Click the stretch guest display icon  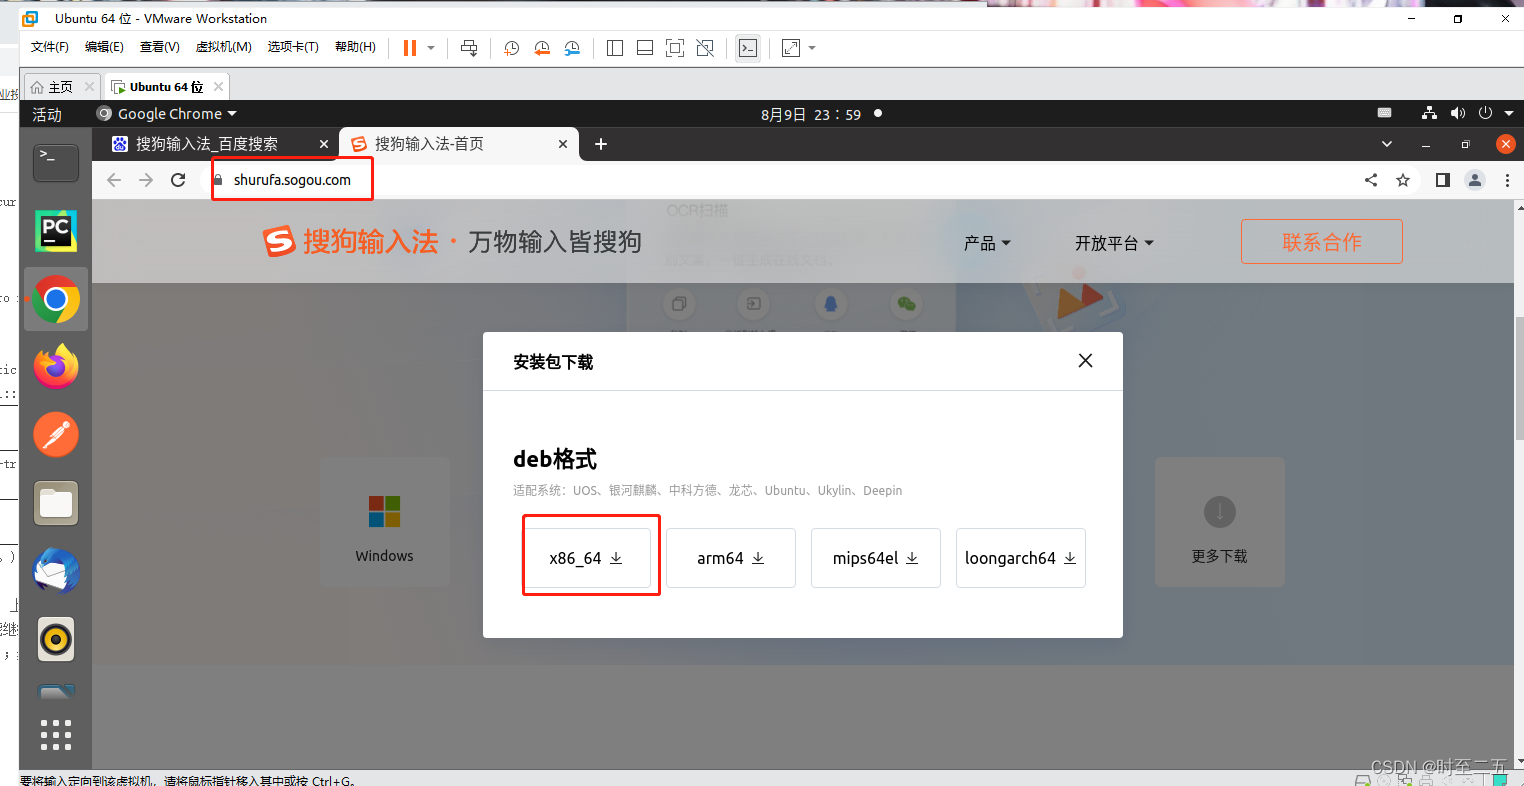pos(791,48)
